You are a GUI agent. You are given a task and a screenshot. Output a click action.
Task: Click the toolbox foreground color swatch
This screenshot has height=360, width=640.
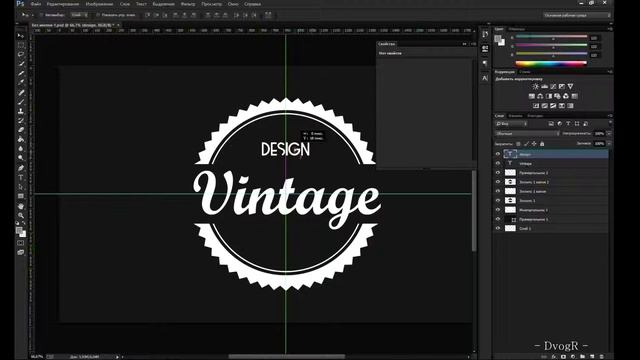[x=19, y=231]
